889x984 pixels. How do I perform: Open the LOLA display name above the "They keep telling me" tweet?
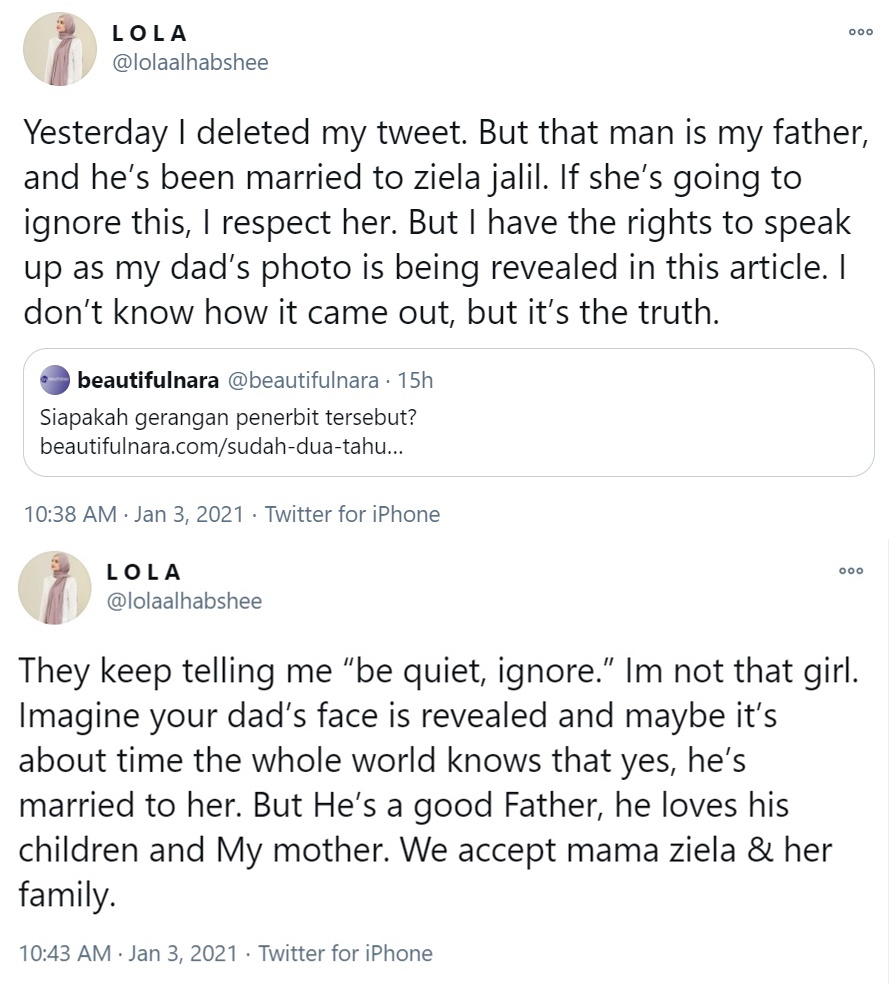pos(144,572)
